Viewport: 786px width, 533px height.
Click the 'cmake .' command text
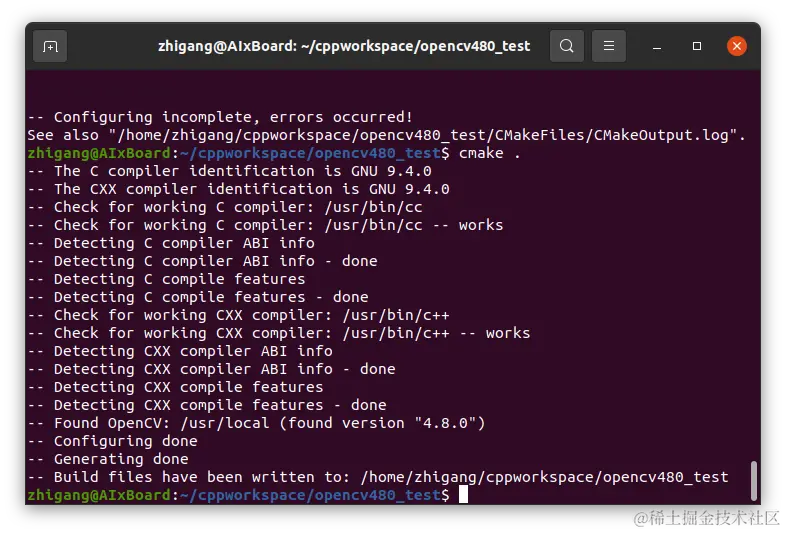pos(490,153)
